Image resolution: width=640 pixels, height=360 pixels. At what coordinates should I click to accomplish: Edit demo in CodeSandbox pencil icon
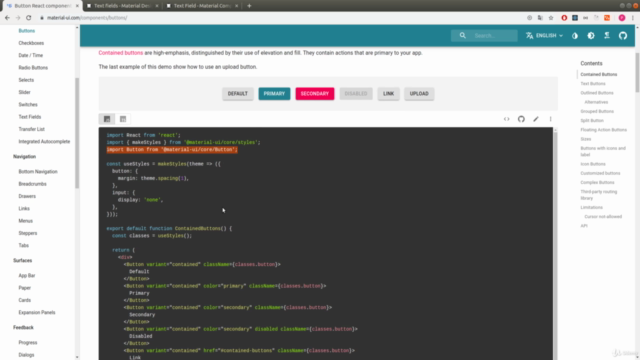pos(536,119)
